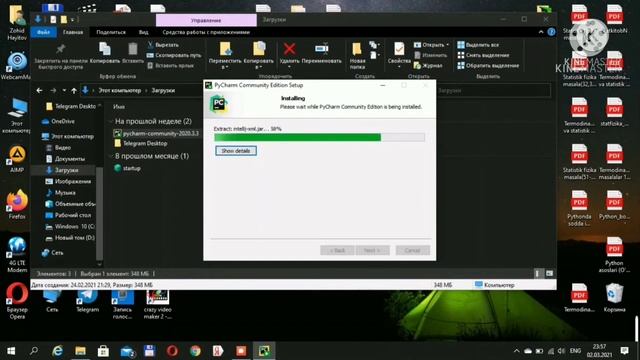Click Скопировать путь in the ribbon
The width and height of the screenshot is (640, 360).
click(174, 55)
